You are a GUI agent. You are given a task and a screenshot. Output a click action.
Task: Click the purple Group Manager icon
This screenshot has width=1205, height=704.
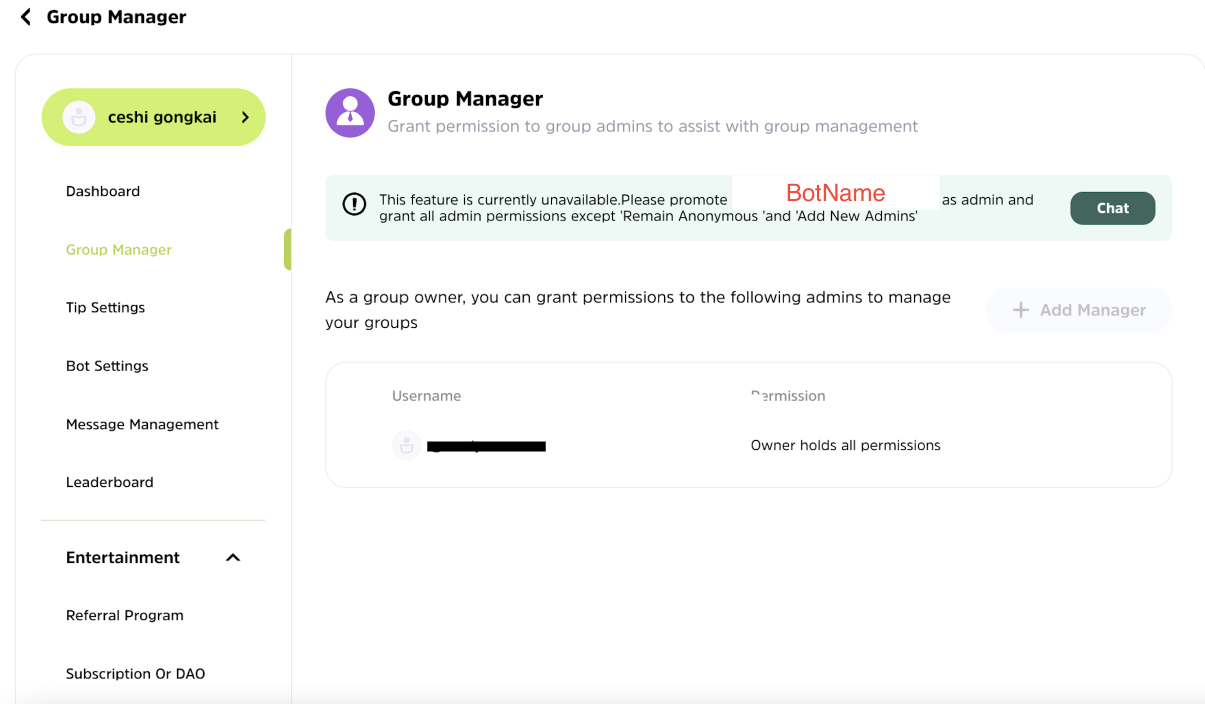click(350, 113)
